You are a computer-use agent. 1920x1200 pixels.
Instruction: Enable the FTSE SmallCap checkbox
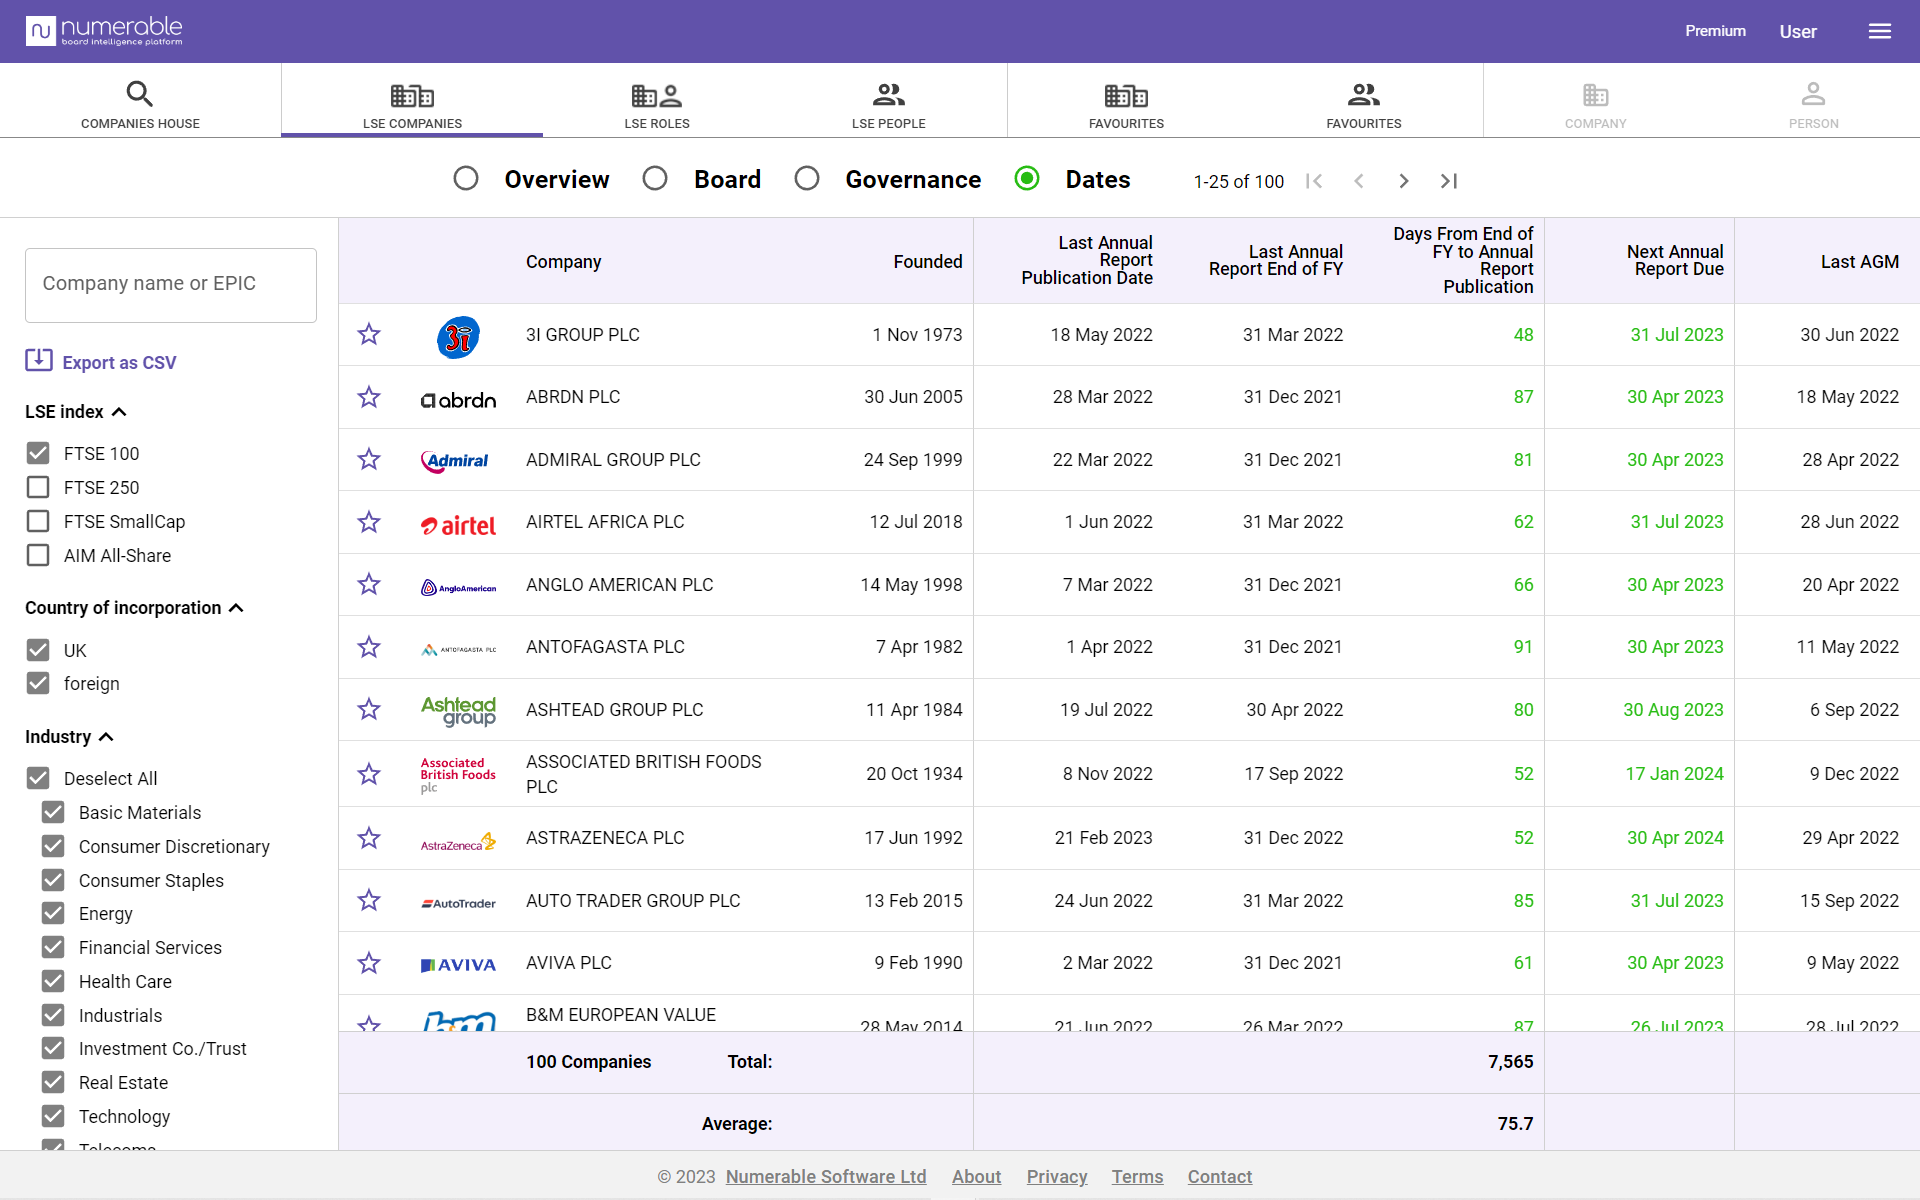tap(38, 521)
